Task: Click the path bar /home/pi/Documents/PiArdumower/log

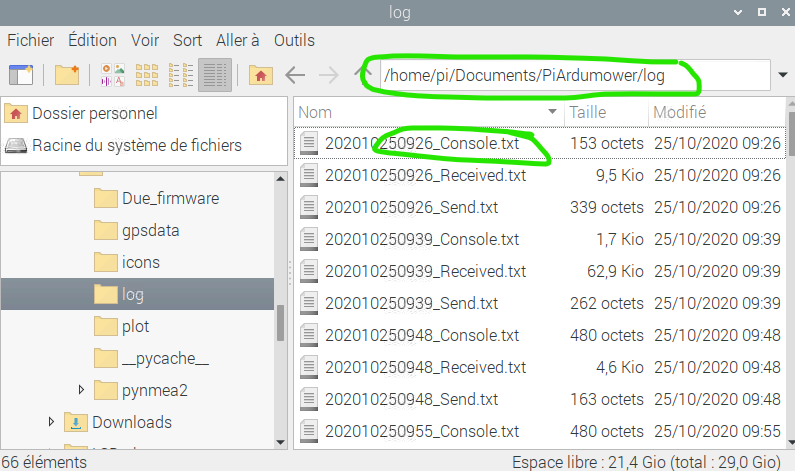Action: pyautogui.click(x=575, y=75)
